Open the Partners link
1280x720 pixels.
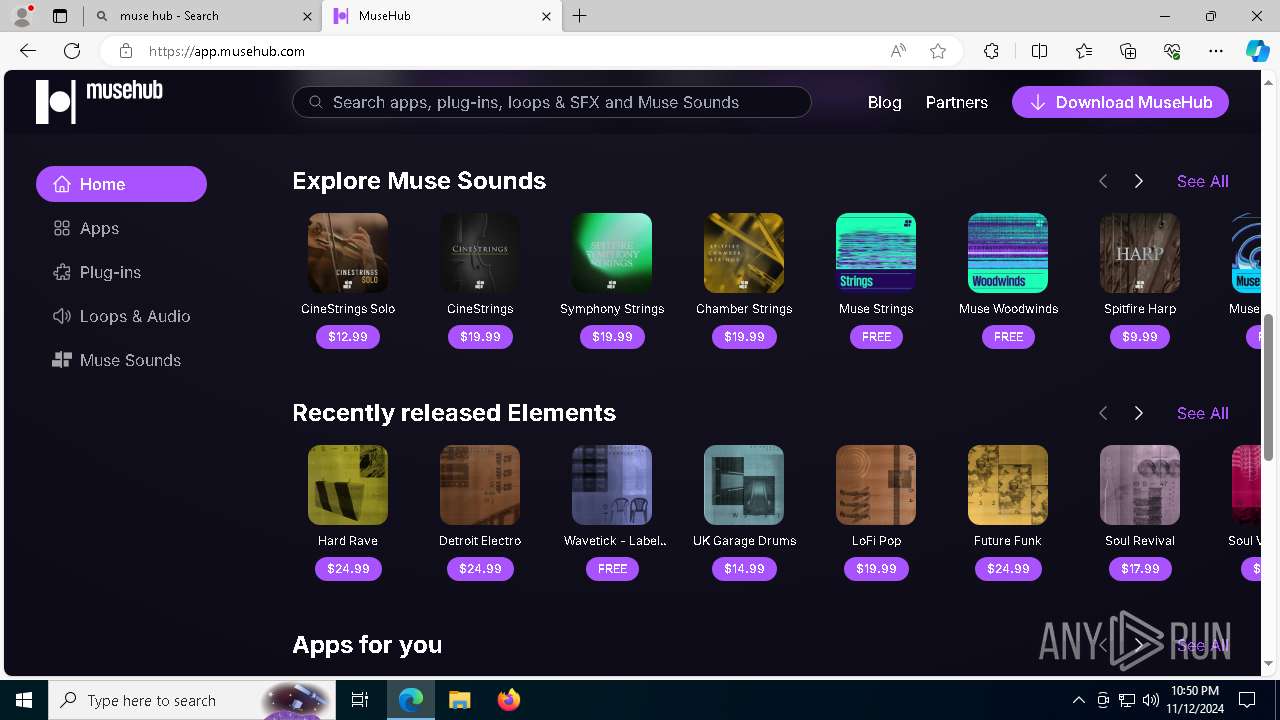coord(956,102)
